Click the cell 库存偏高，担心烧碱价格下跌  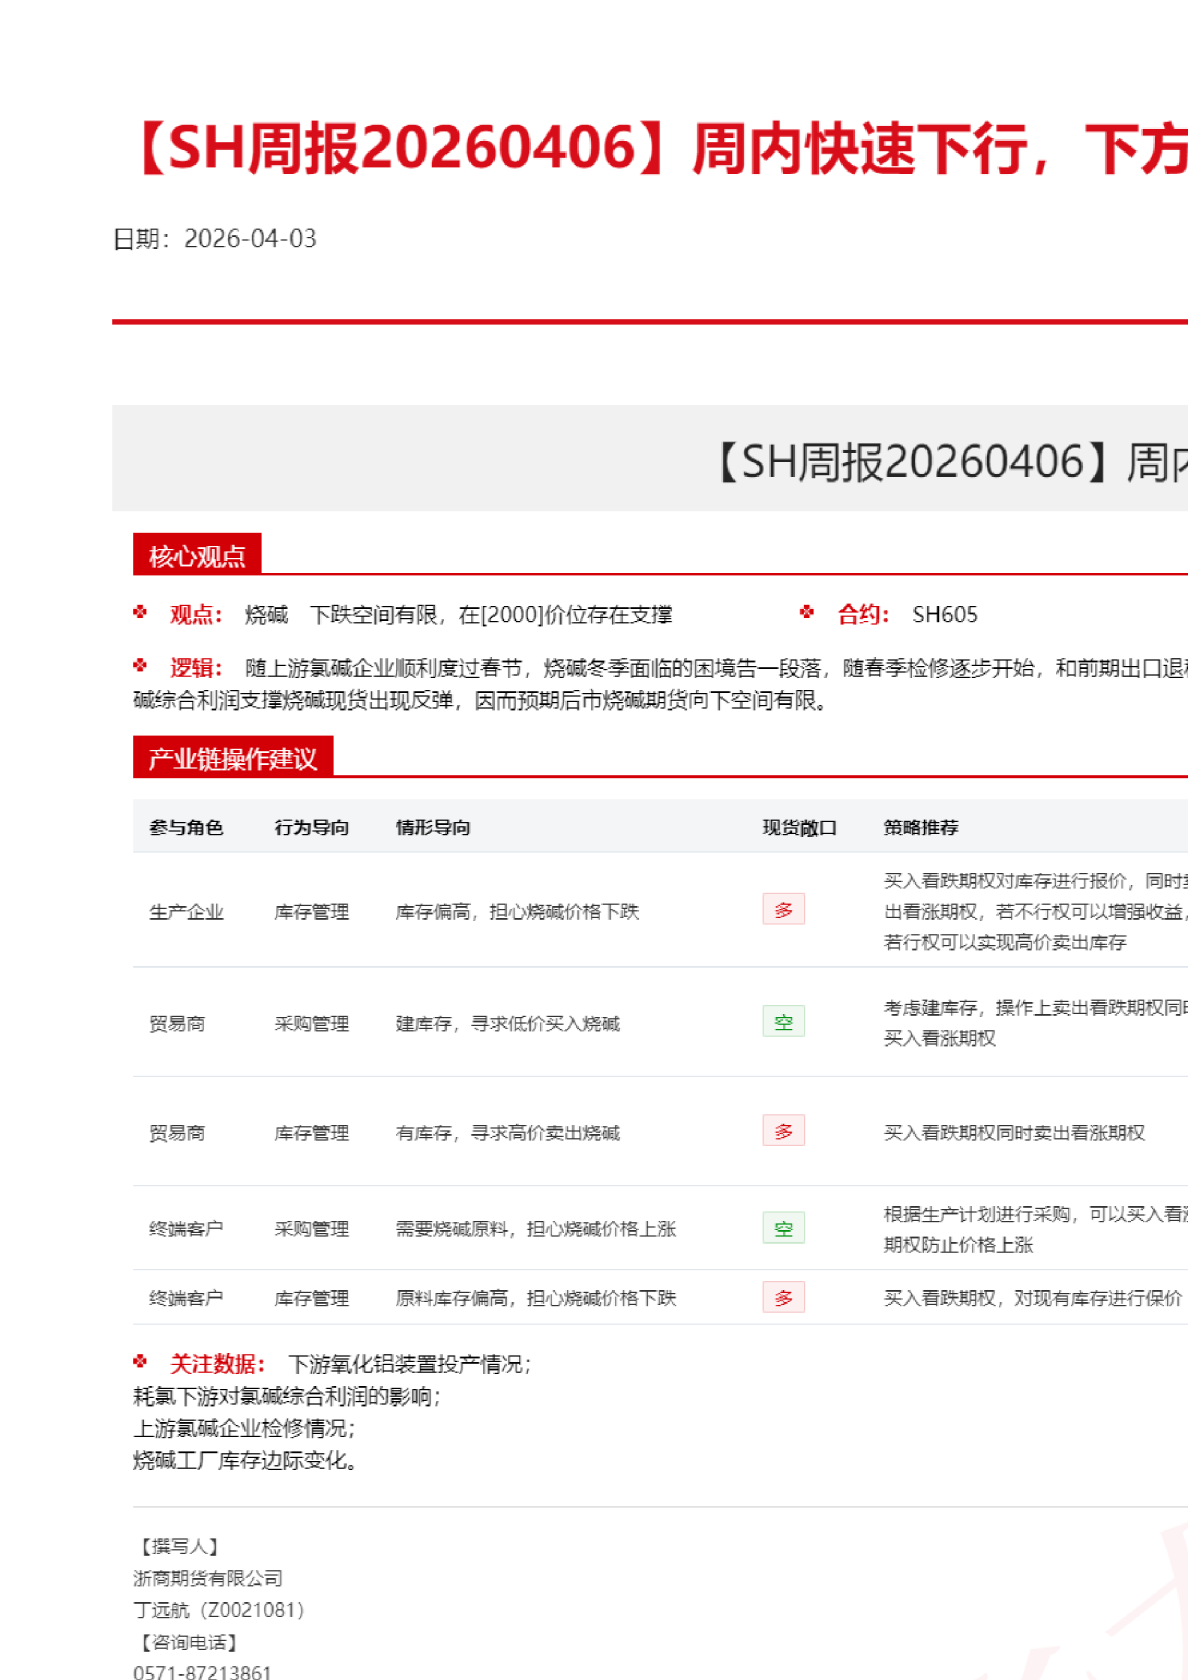517,912
